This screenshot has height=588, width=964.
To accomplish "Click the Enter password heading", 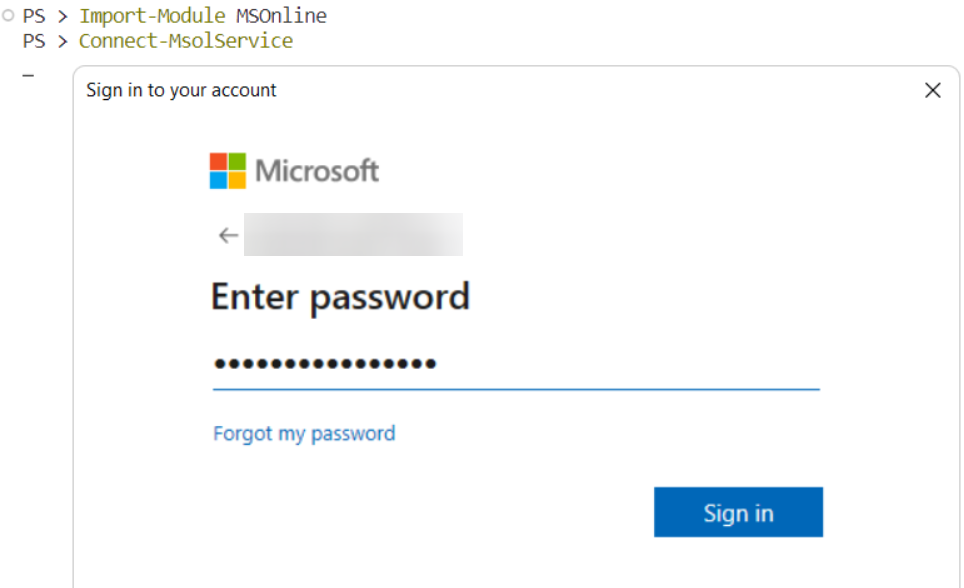I will point(340,298).
